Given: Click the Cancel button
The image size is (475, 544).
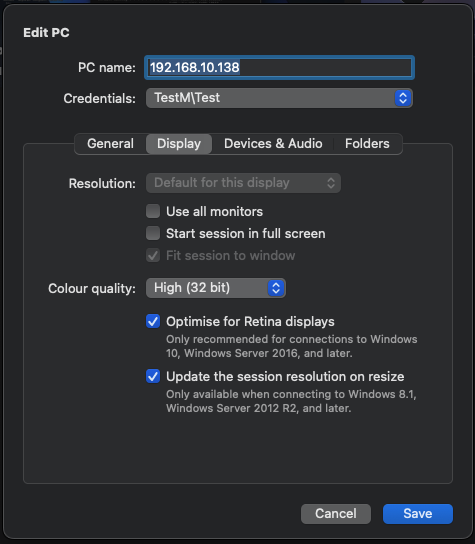Looking at the screenshot, I should coord(336,514).
